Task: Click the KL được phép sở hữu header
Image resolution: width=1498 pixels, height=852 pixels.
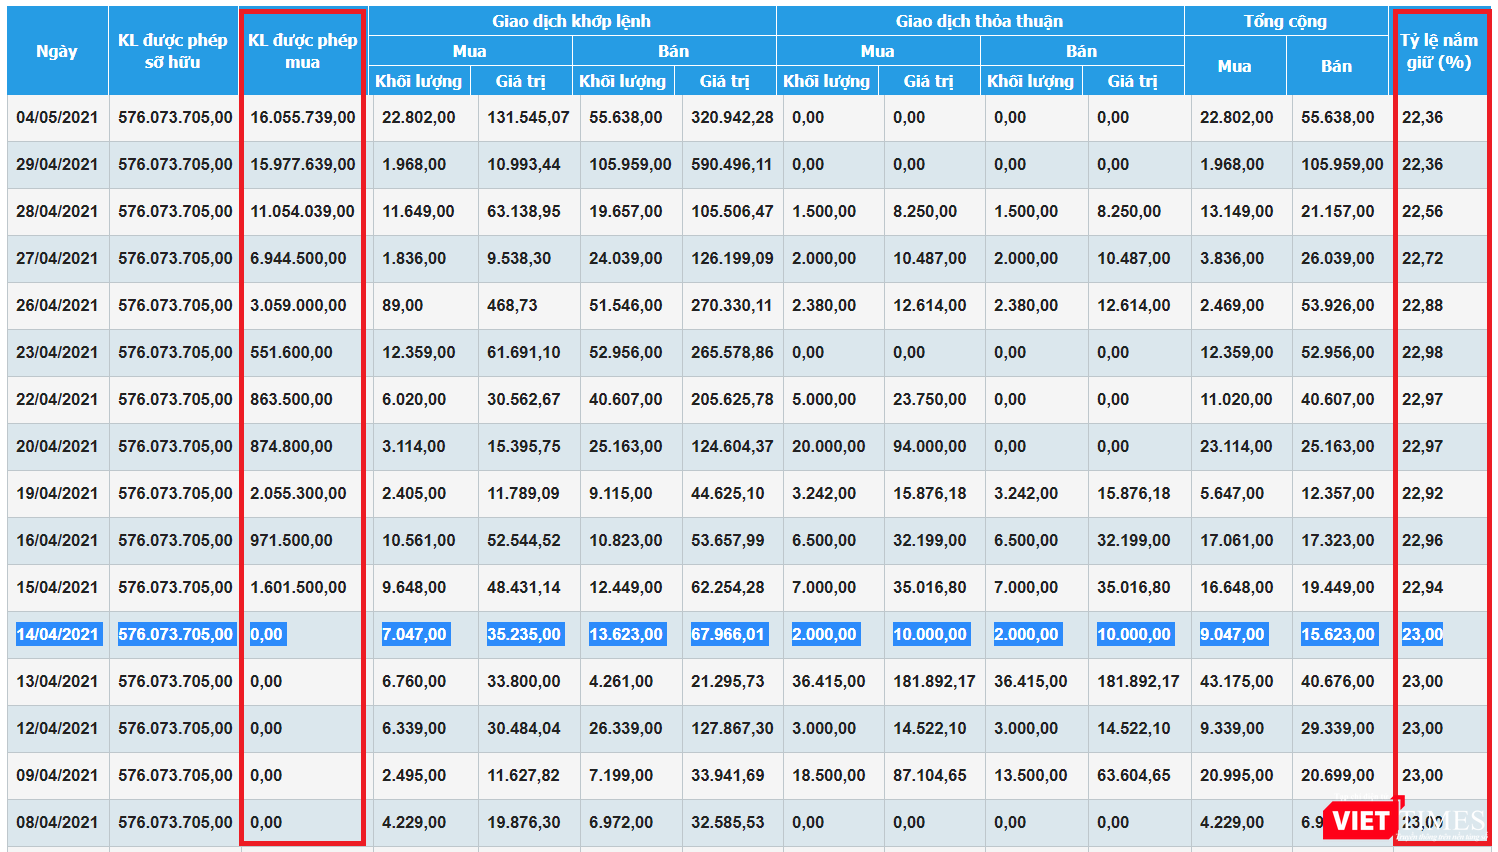Action: point(173,51)
